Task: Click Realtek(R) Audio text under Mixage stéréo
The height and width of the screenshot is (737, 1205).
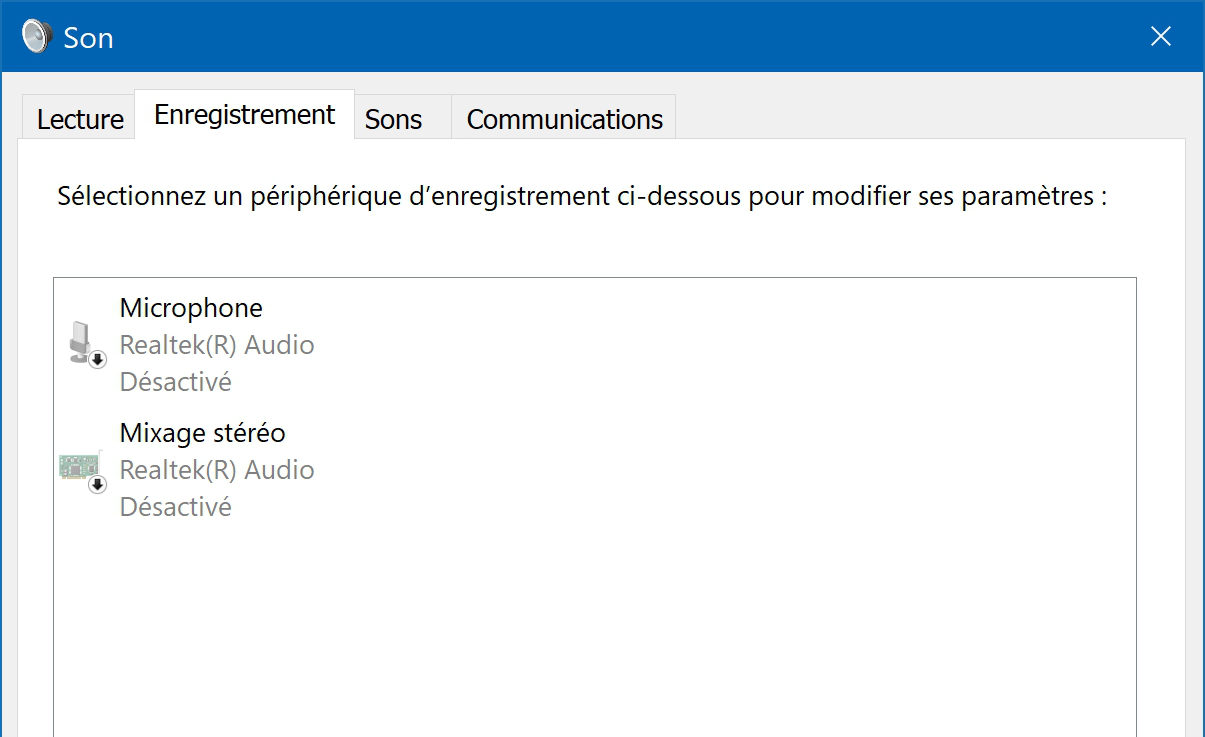Action: 217,470
